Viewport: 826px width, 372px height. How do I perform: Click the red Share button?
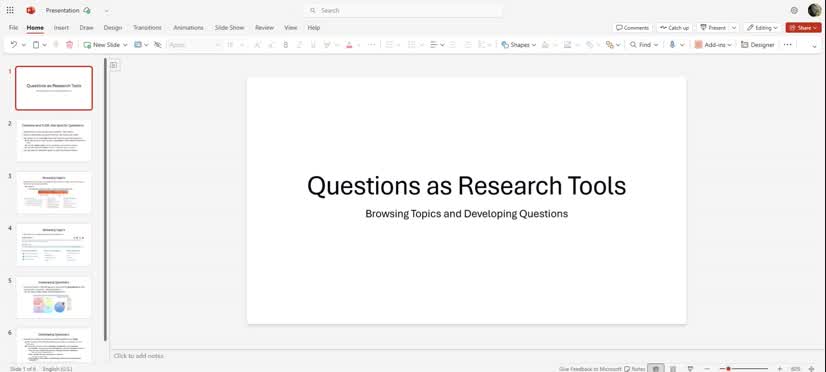(803, 27)
